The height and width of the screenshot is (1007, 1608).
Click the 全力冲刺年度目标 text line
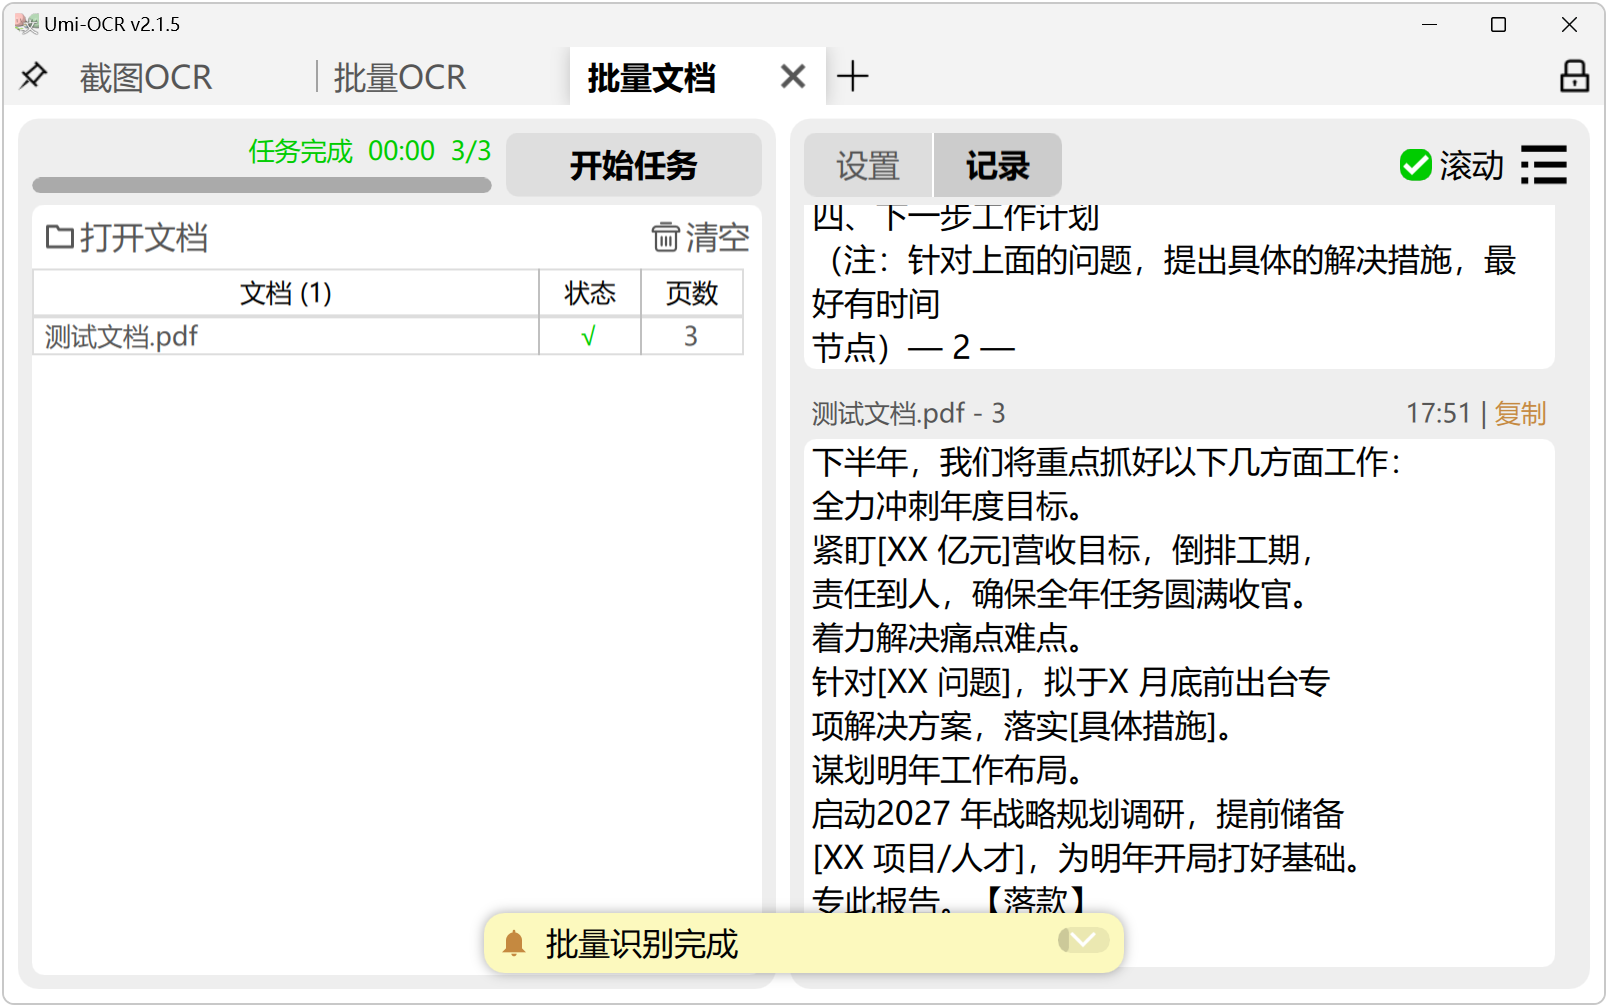pos(947,506)
